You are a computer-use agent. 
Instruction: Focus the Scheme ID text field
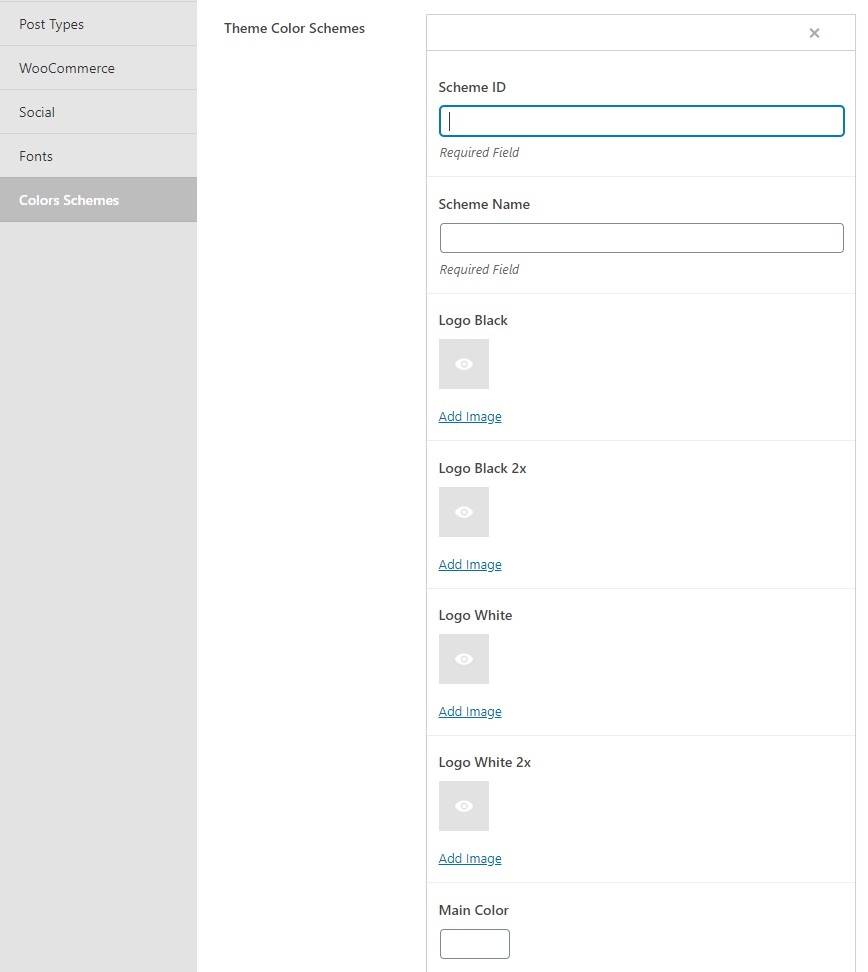coord(642,121)
